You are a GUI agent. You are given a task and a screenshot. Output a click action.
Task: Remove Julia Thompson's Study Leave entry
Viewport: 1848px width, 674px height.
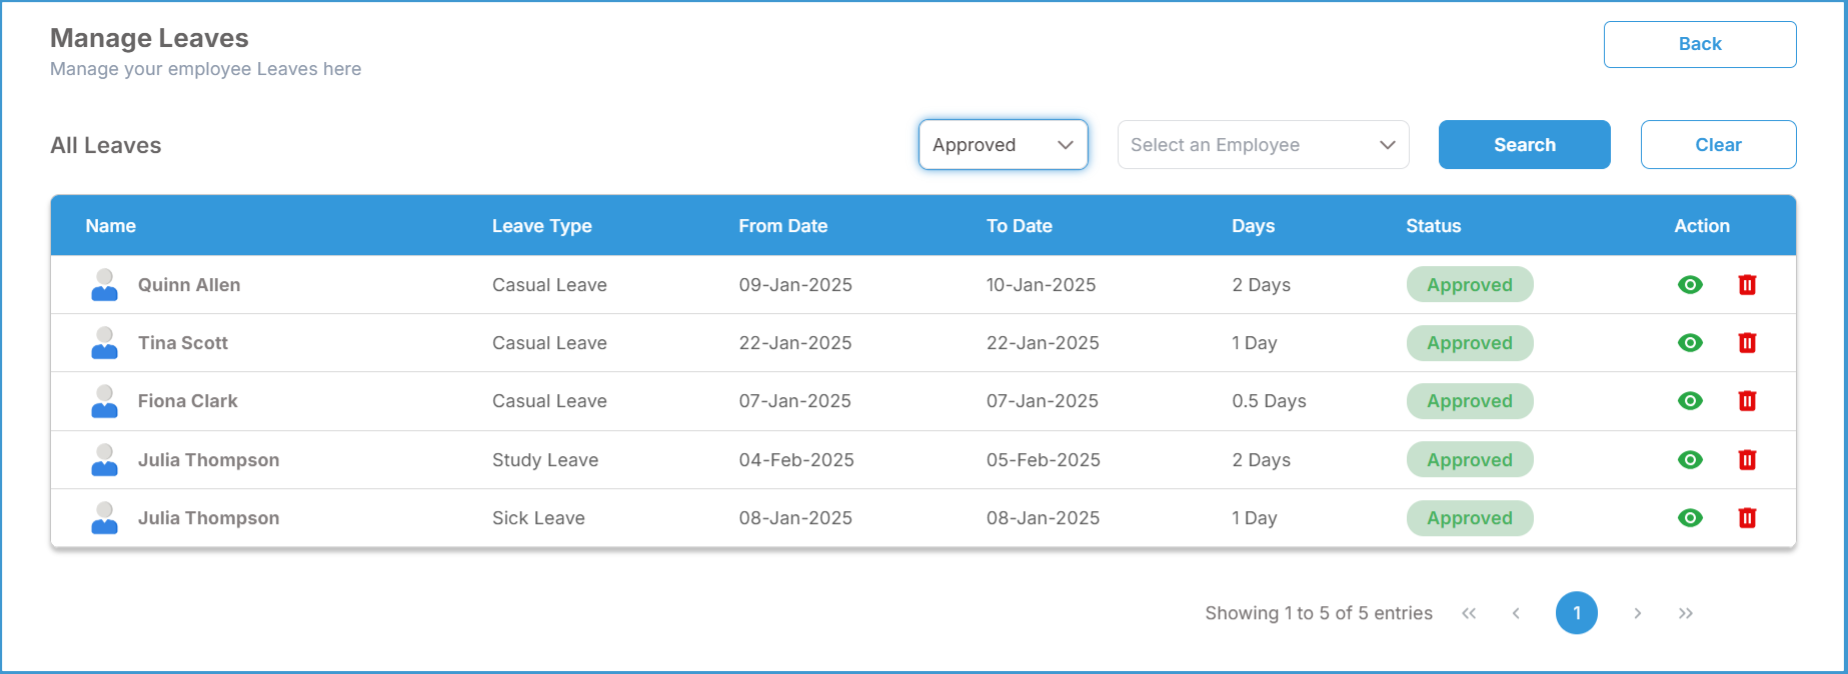click(x=1747, y=460)
